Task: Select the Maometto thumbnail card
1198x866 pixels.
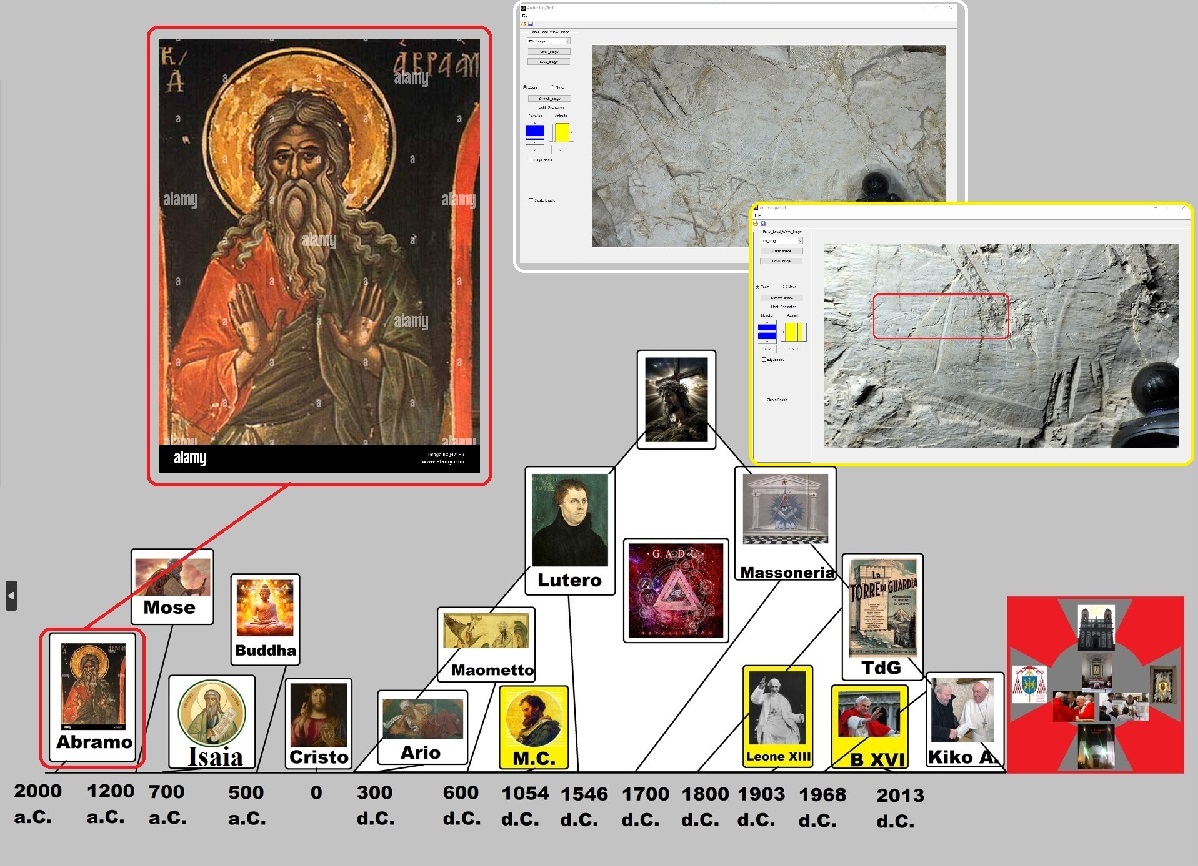Action: 486,644
